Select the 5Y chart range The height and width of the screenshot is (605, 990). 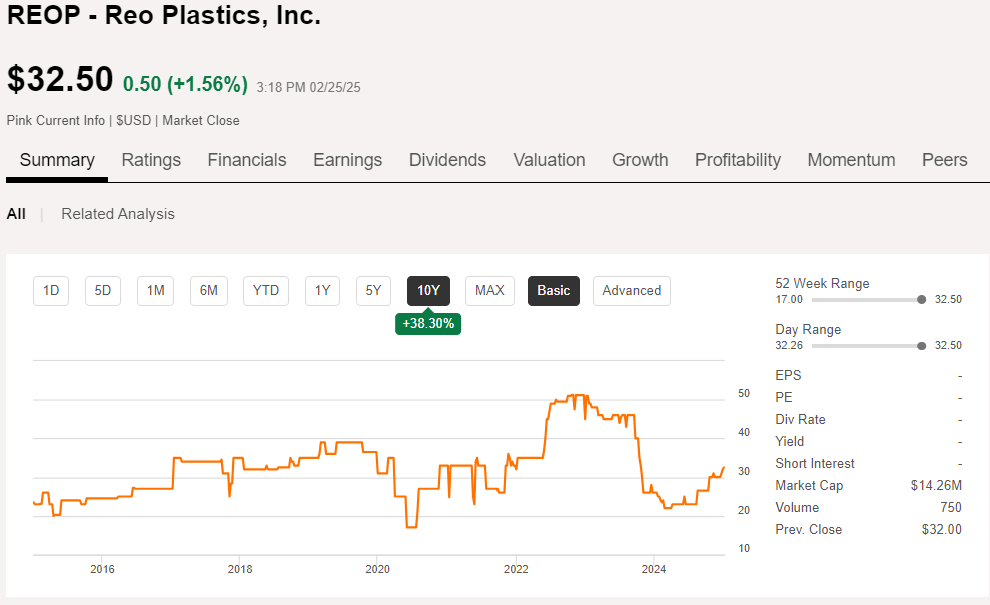373,291
